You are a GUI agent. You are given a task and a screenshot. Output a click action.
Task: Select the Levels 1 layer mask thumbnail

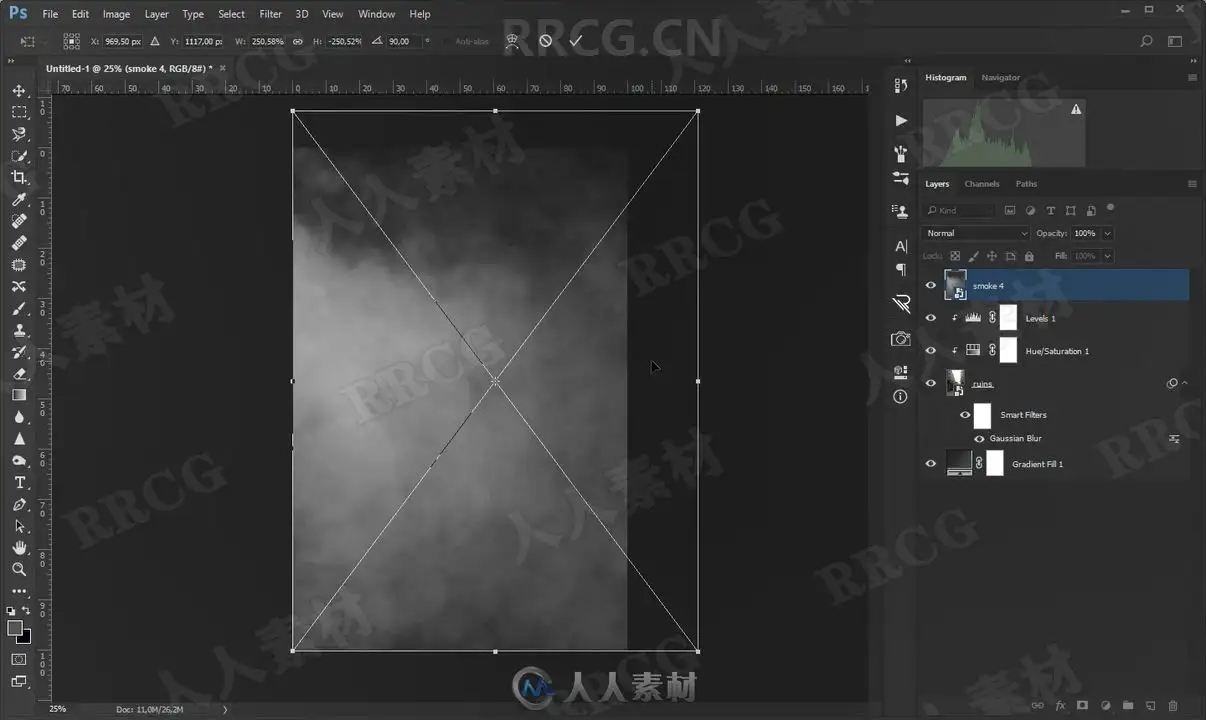click(x=1008, y=318)
